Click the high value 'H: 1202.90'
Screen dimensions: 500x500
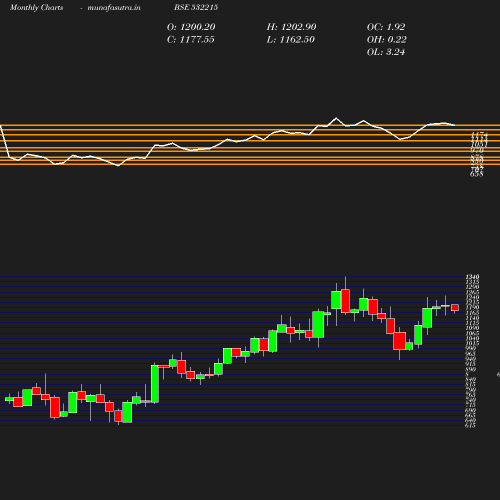click(291, 27)
